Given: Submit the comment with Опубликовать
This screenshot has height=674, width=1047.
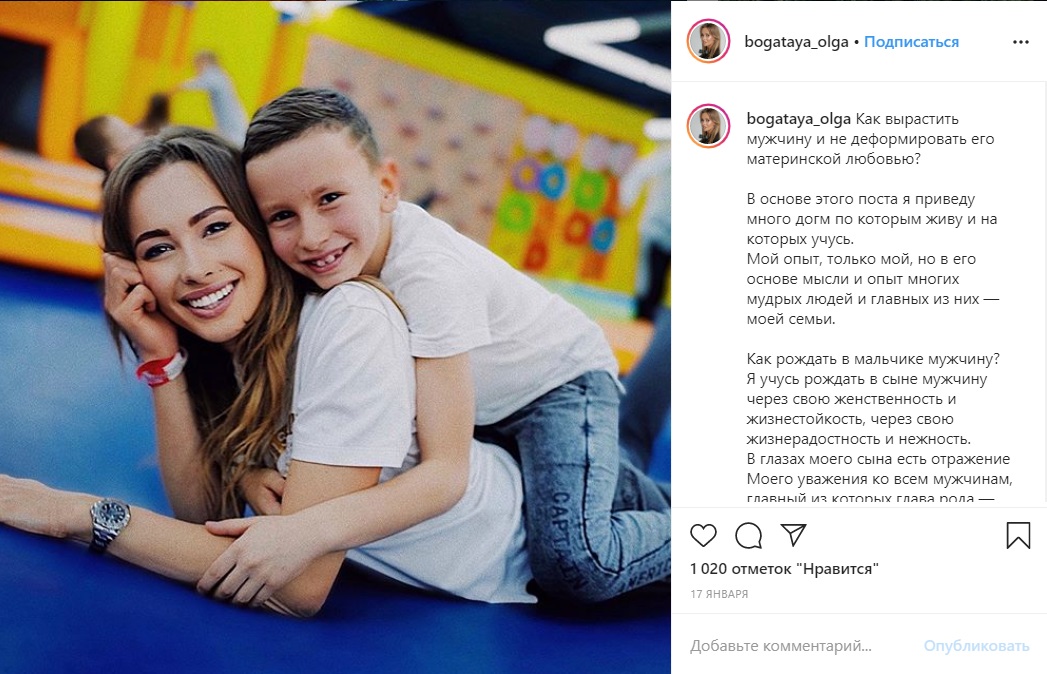Looking at the screenshot, I should click(x=976, y=646).
